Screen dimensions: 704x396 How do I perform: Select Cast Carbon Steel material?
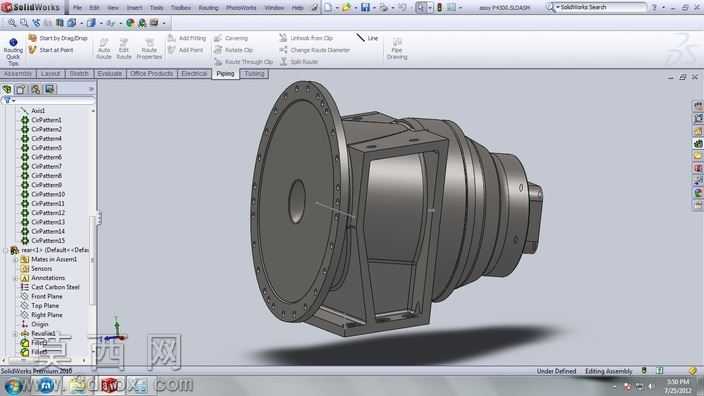pyautogui.click(x=55, y=287)
